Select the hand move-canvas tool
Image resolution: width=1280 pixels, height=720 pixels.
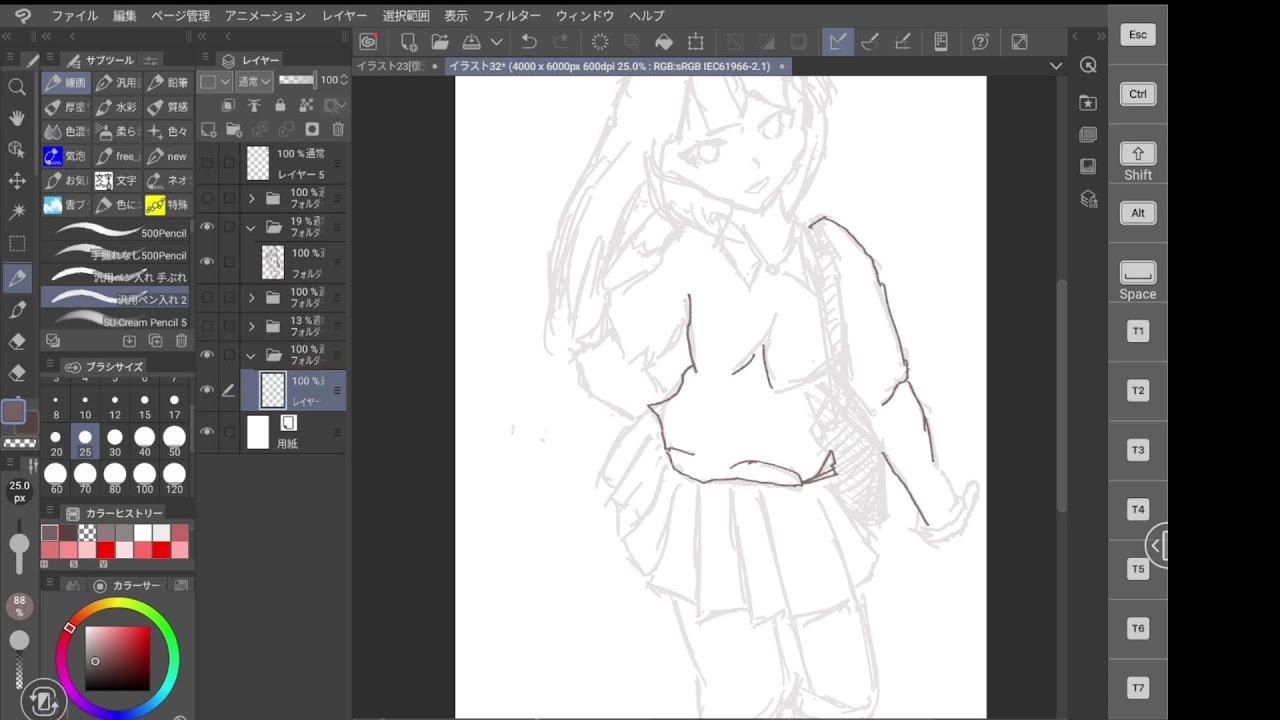coord(17,118)
